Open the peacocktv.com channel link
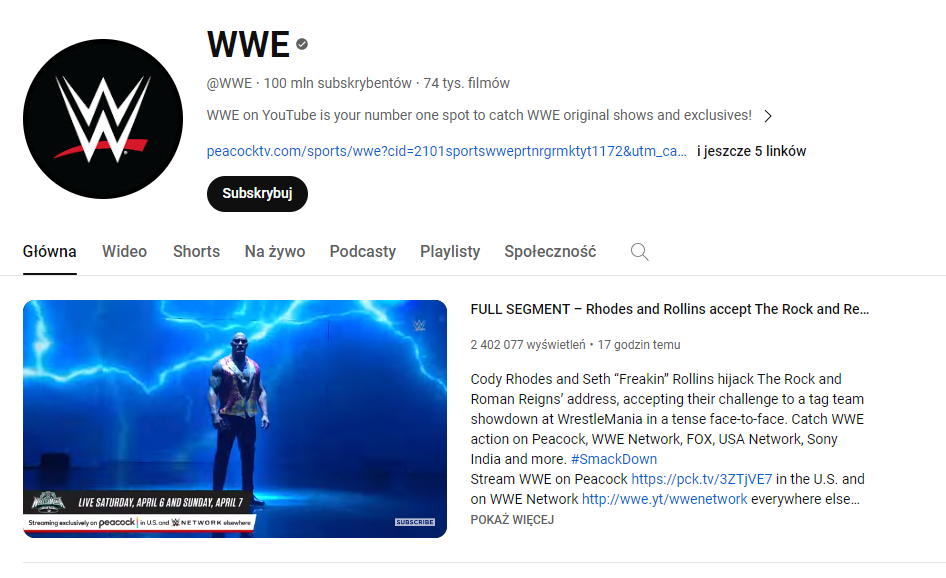Screen dimensions: 946x578 pos(446,151)
